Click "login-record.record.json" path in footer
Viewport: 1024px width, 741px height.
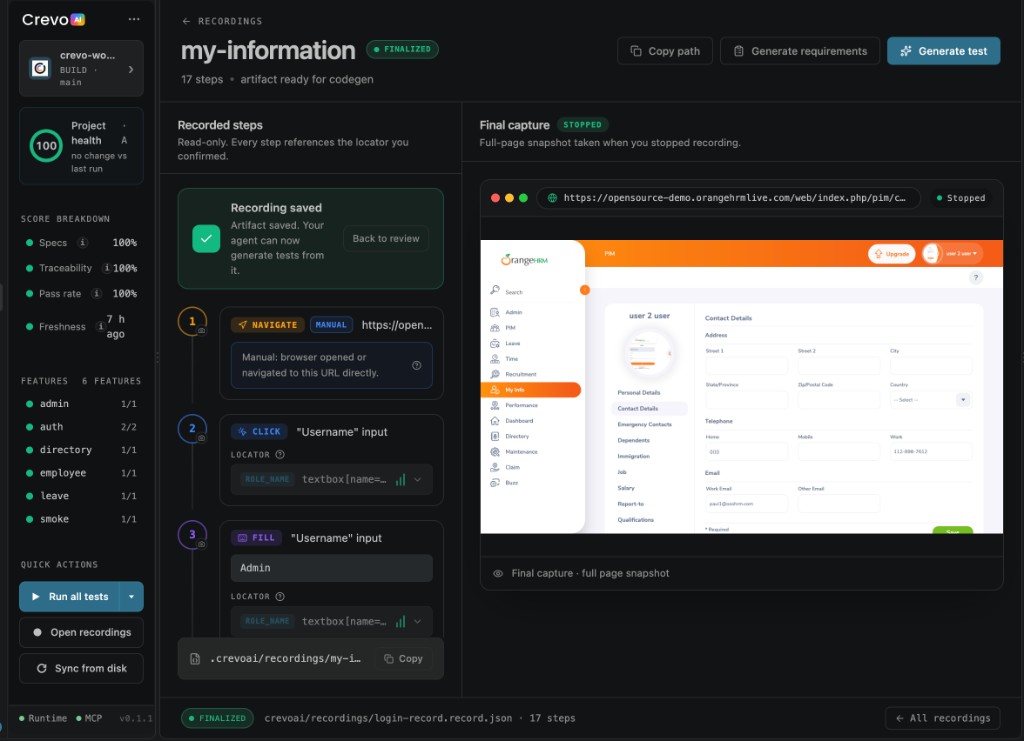[x=389, y=718]
